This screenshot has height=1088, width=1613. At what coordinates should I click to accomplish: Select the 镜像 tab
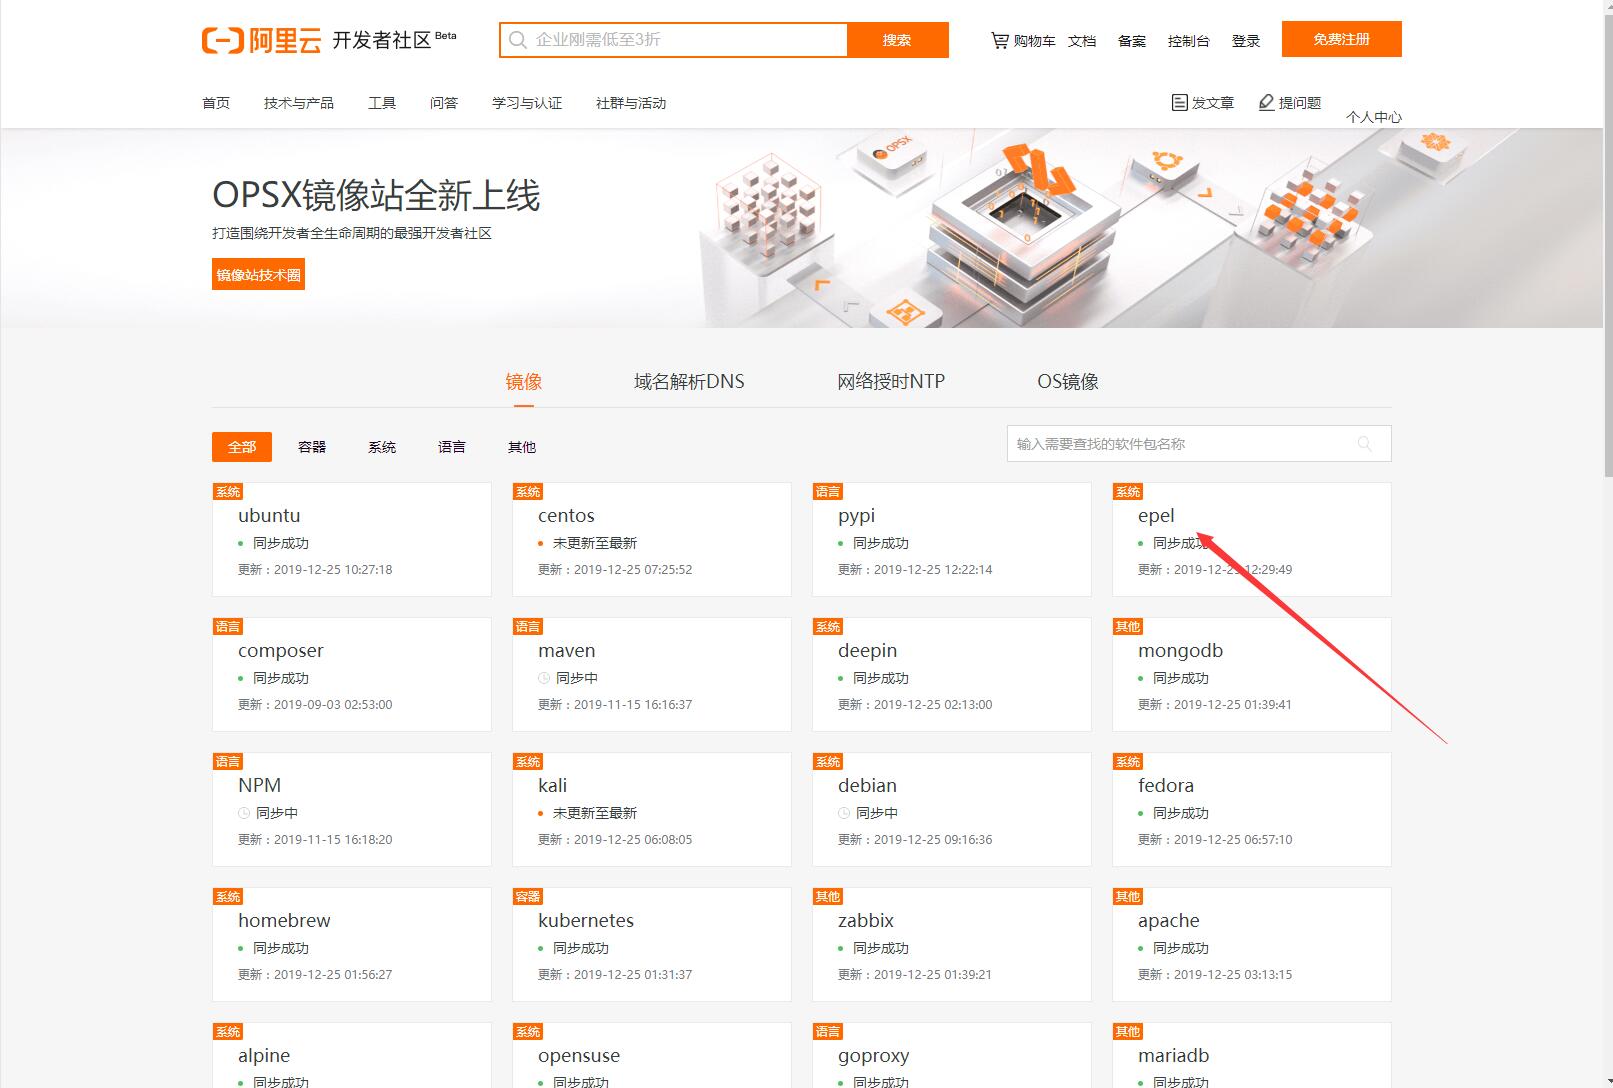[x=524, y=381]
